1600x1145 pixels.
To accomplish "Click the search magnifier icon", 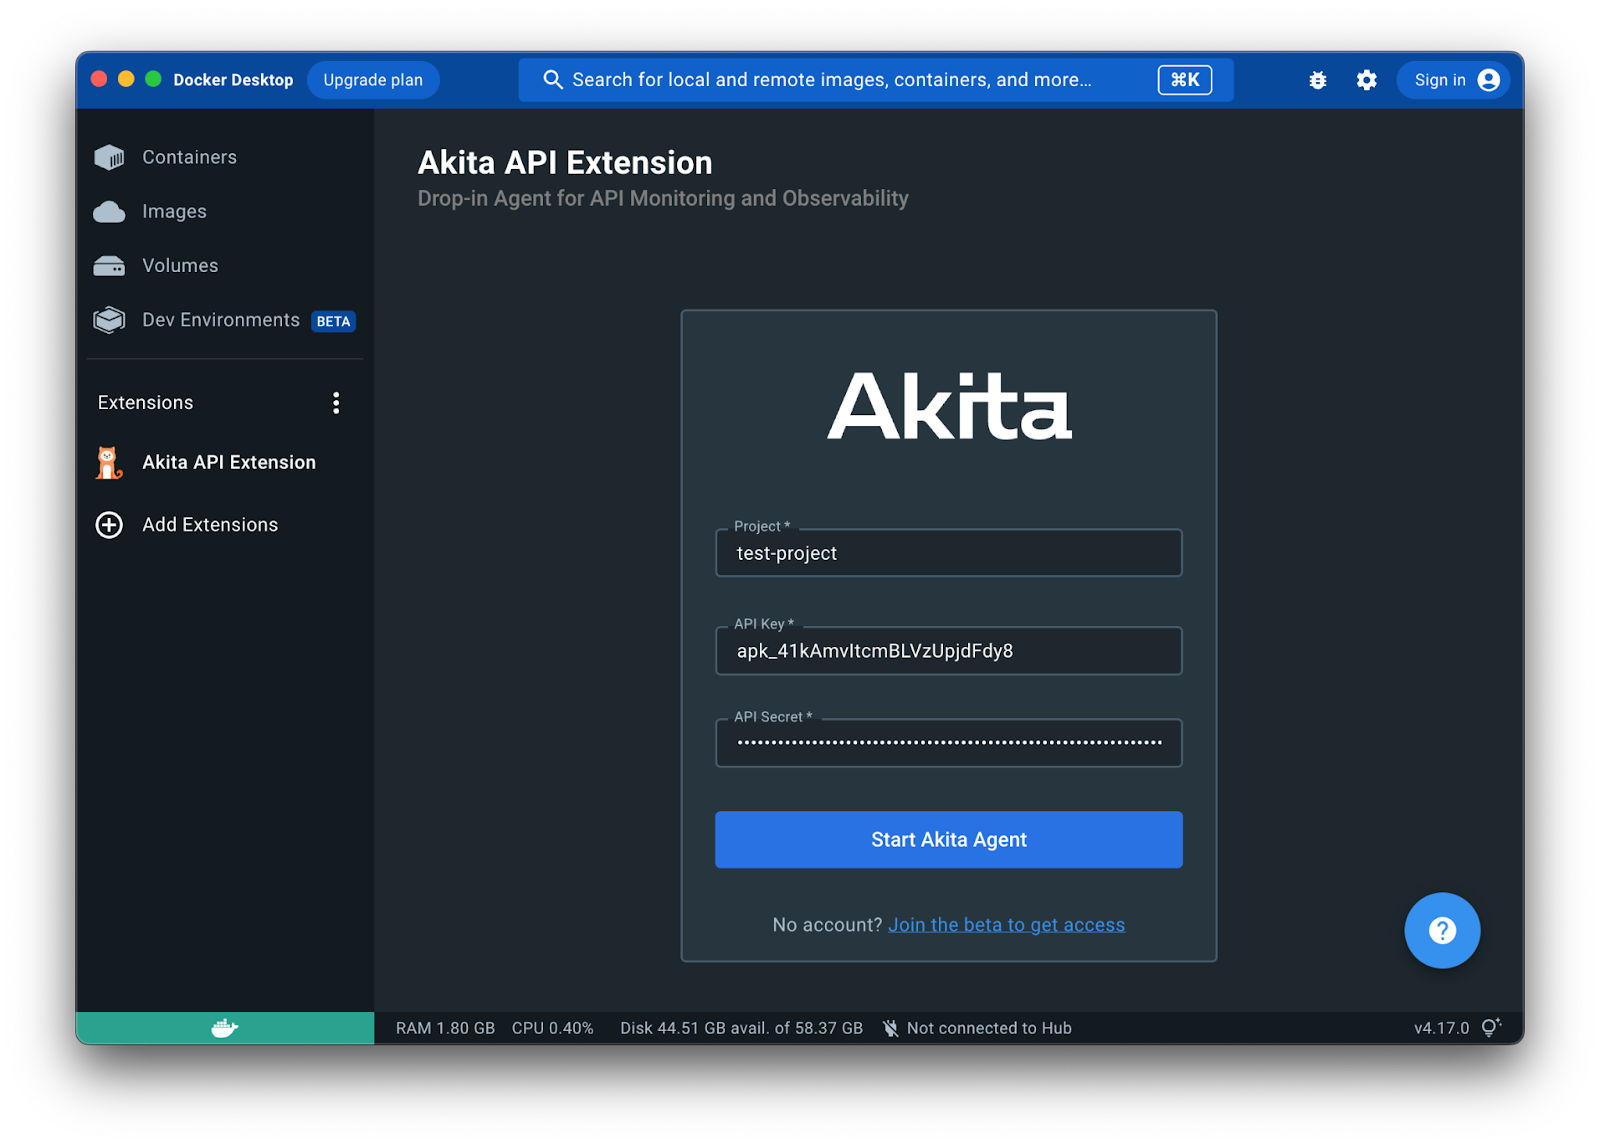I will click(553, 80).
